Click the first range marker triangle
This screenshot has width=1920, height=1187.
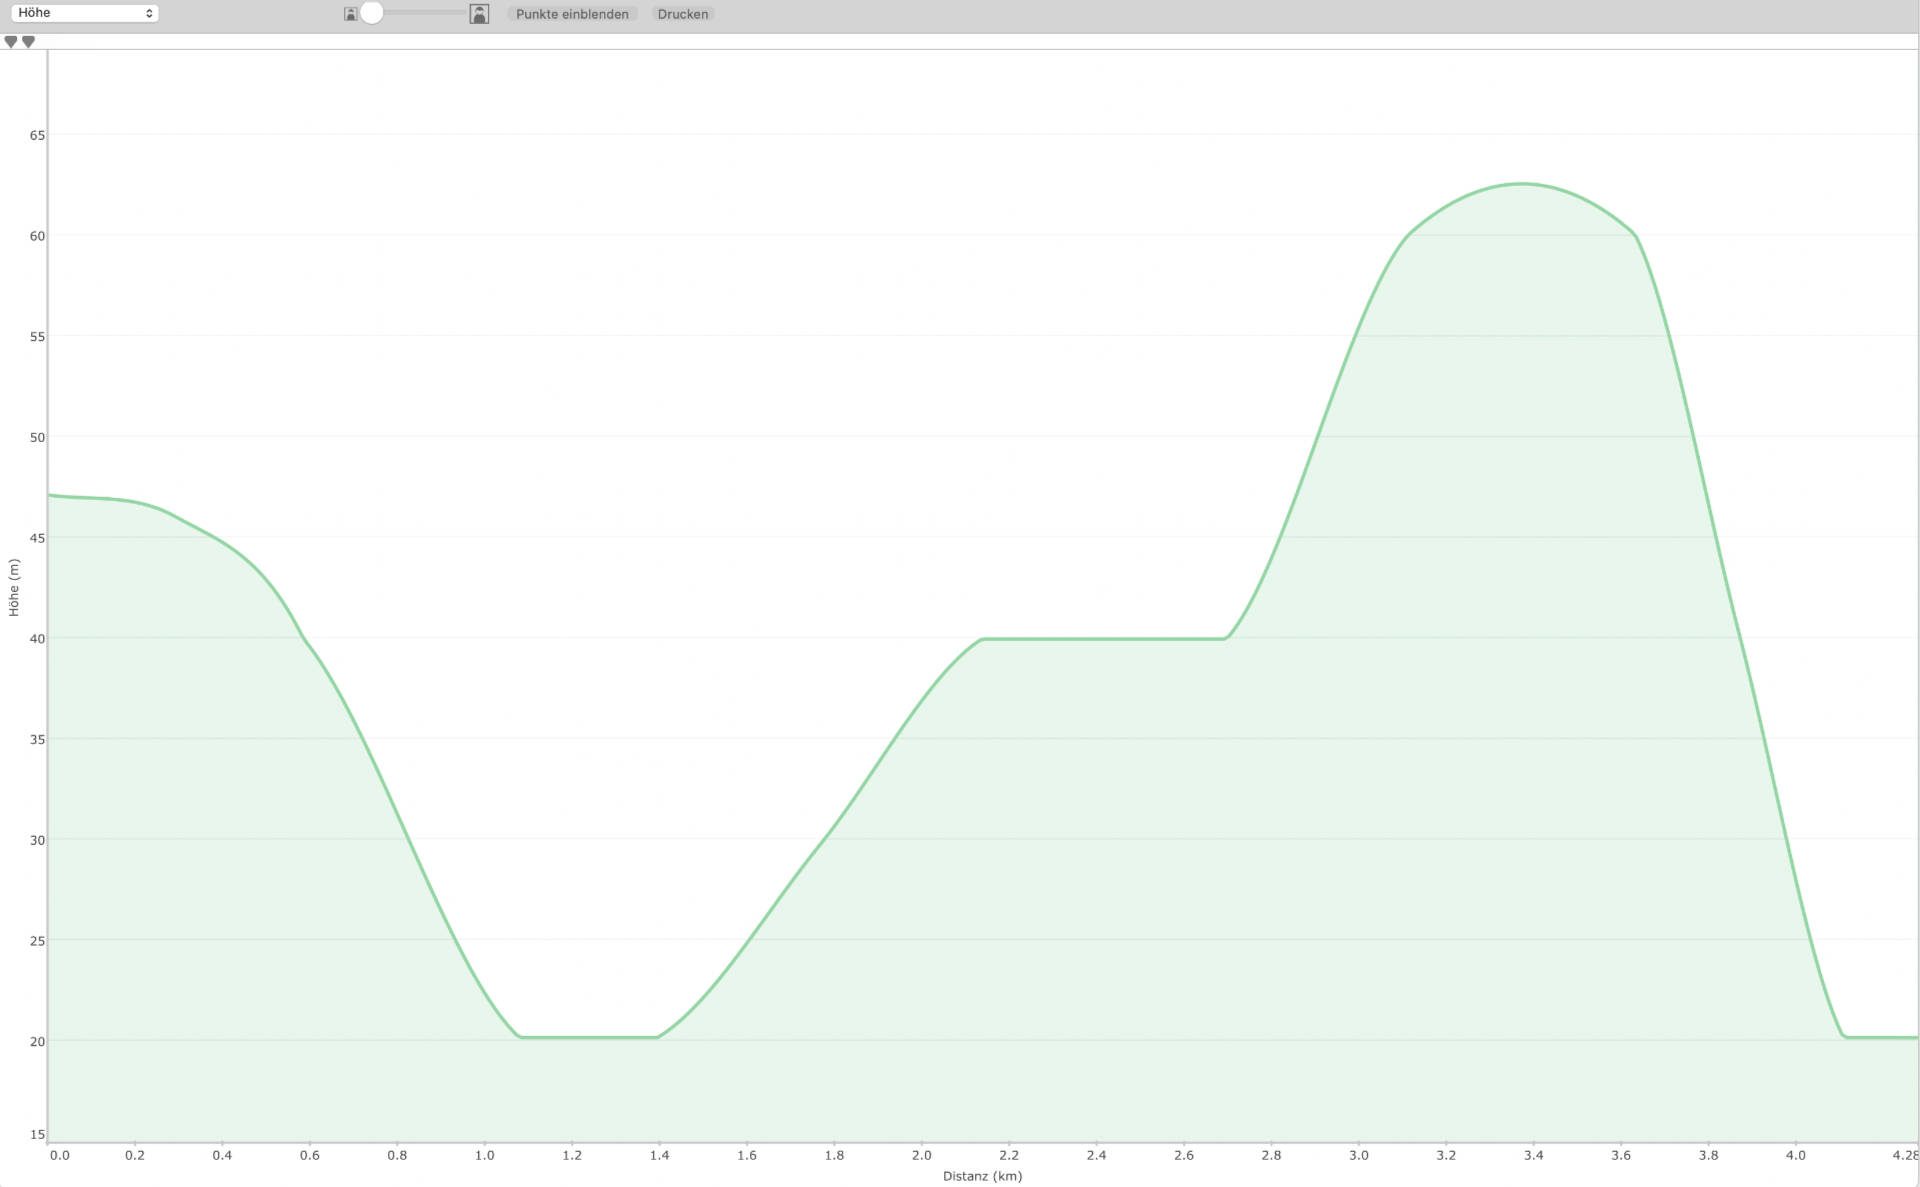11,42
